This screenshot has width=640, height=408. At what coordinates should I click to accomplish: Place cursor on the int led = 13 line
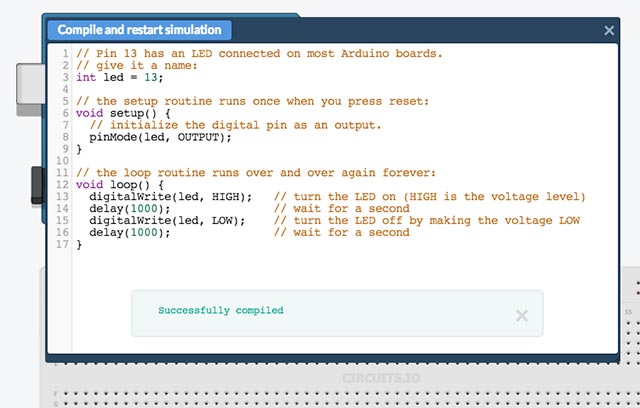point(118,77)
